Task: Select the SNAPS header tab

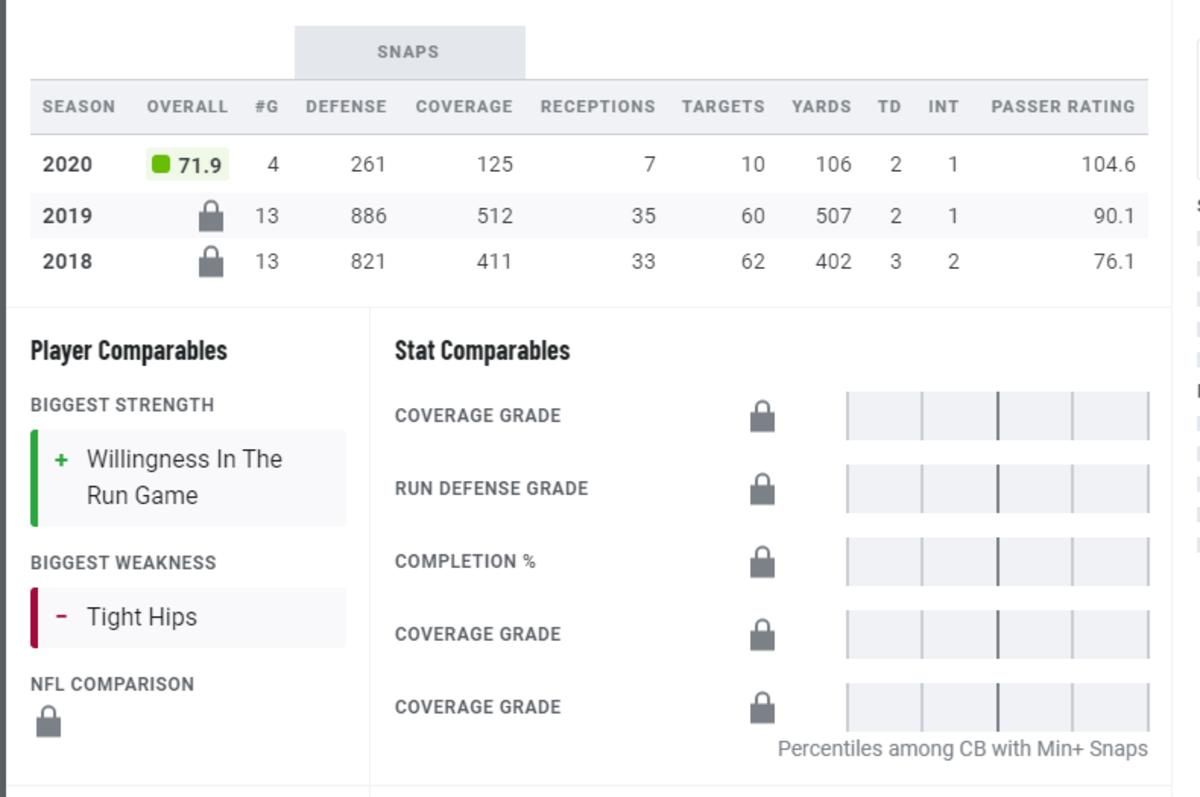Action: (x=409, y=52)
